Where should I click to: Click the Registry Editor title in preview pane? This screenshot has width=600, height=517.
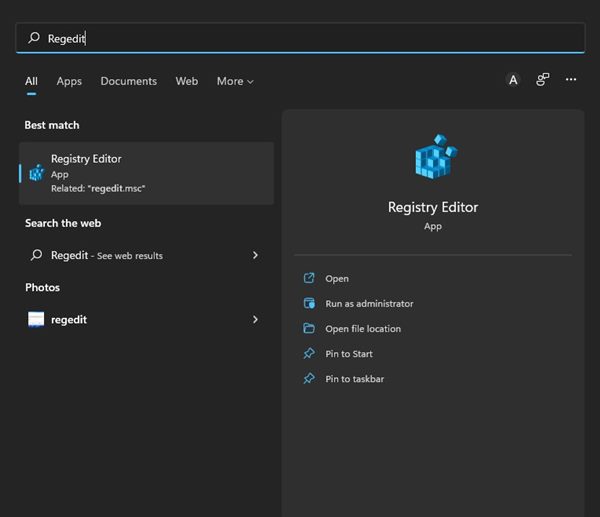tap(433, 207)
